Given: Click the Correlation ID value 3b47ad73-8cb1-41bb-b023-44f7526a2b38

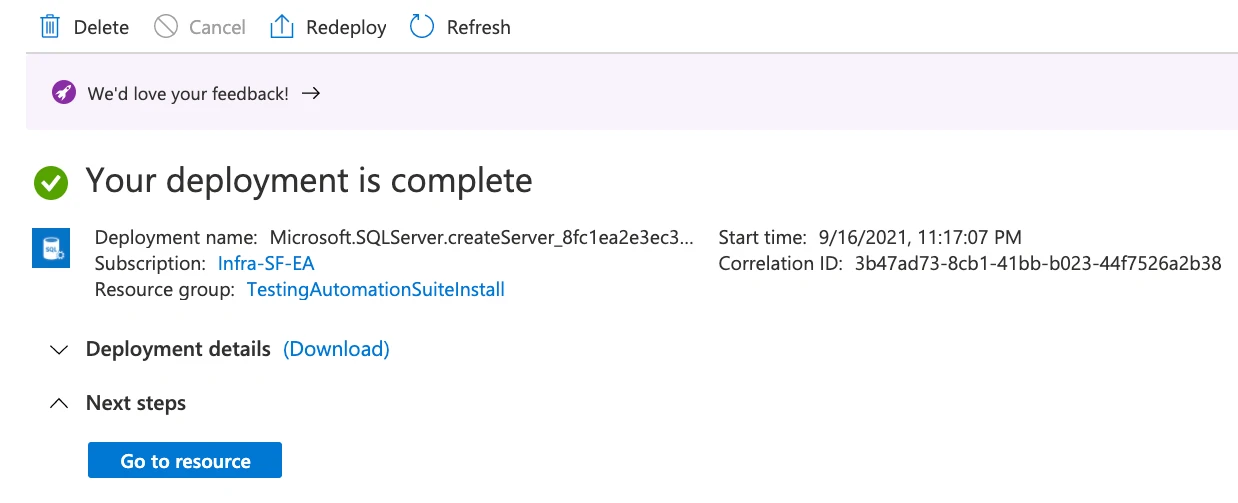Looking at the screenshot, I should pyautogui.click(x=1038, y=264).
